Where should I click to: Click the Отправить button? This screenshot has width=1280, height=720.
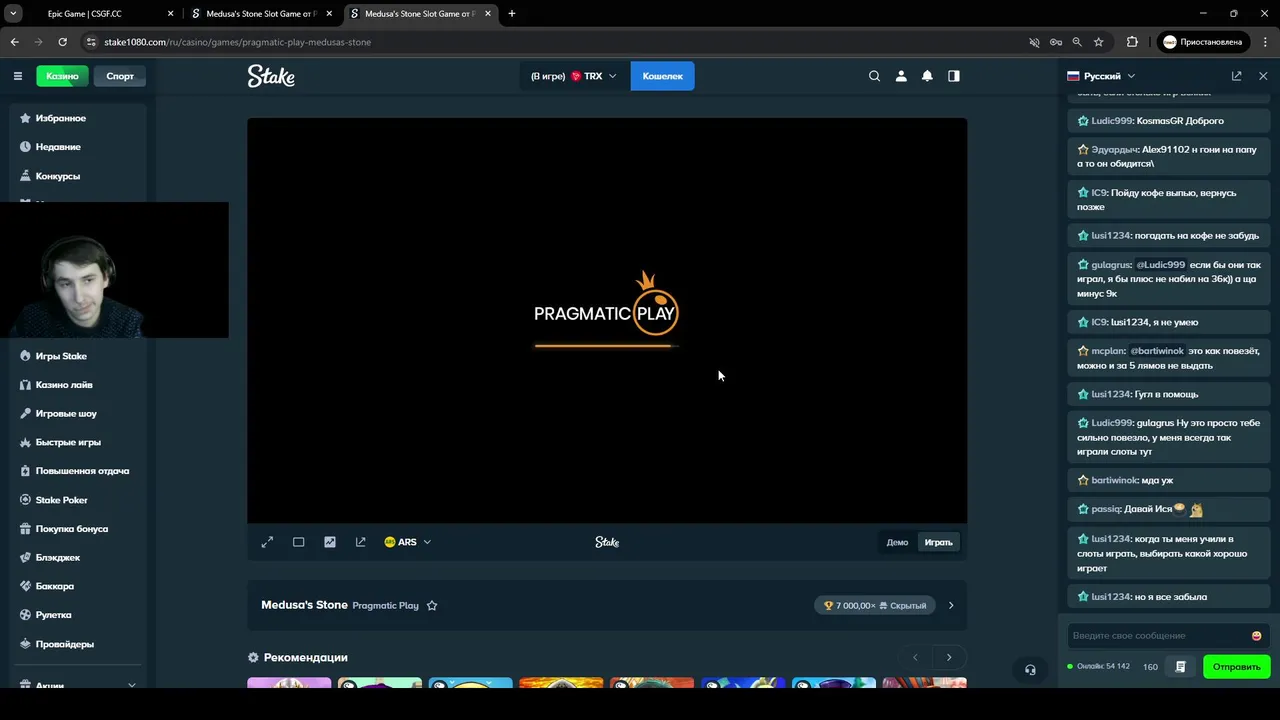tap(1237, 667)
